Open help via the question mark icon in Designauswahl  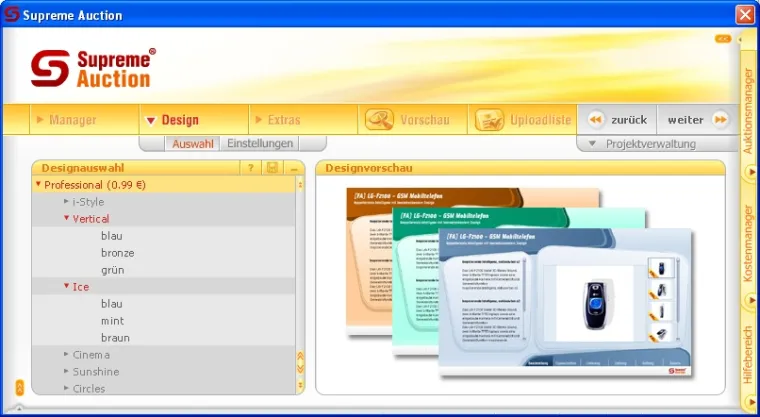pos(251,168)
